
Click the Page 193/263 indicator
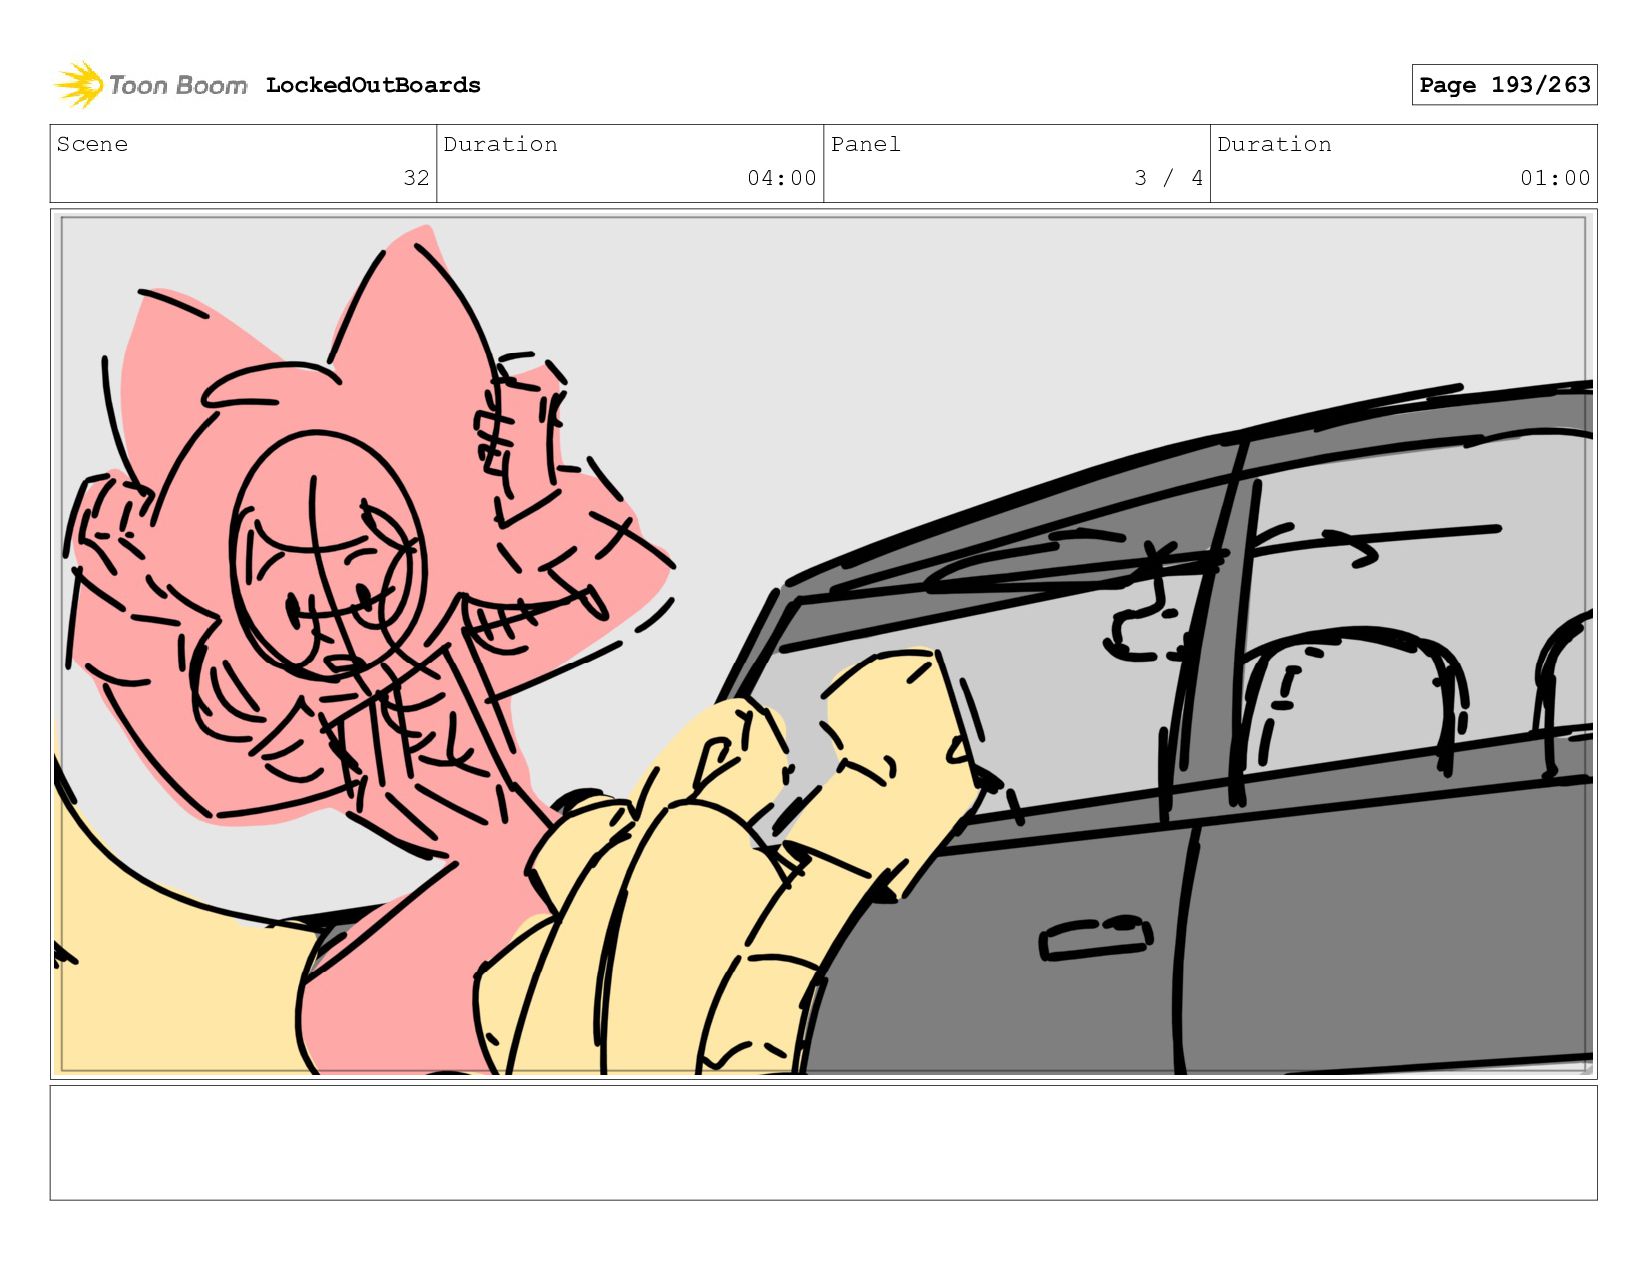point(1504,85)
